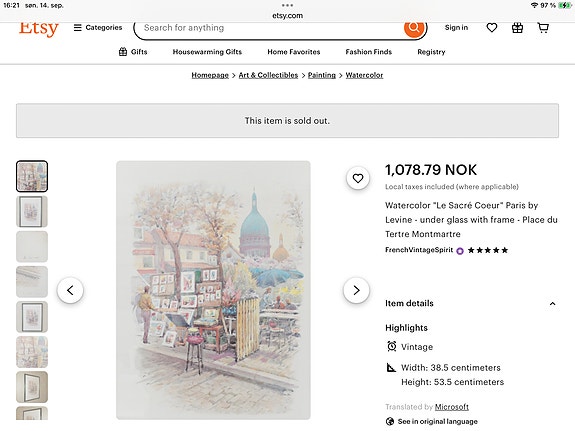
Task: Follow the Watercolor breadcrumb link
Action: [364, 75]
